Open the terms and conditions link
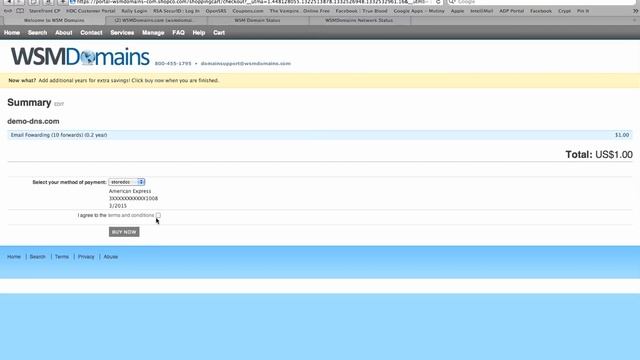The image size is (640, 360). point(131,215)
